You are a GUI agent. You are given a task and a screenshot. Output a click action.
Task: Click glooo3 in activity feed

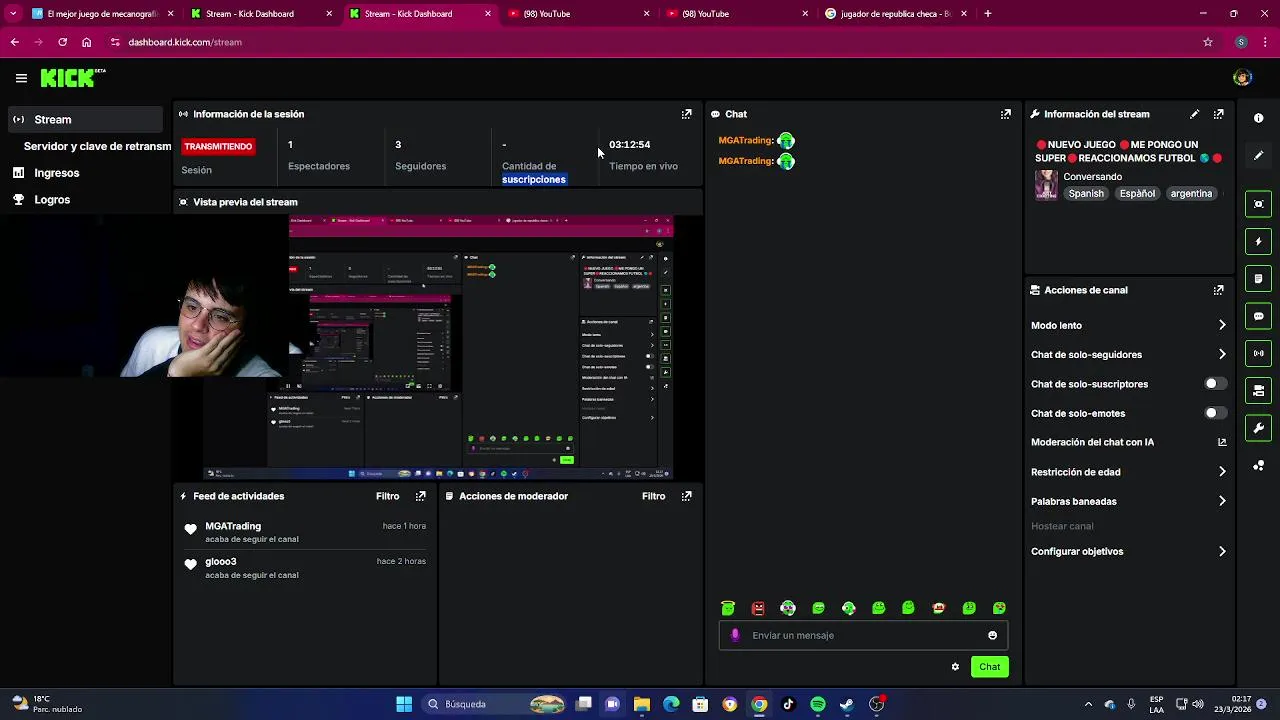pyautogui.click(x=221, y=562)
